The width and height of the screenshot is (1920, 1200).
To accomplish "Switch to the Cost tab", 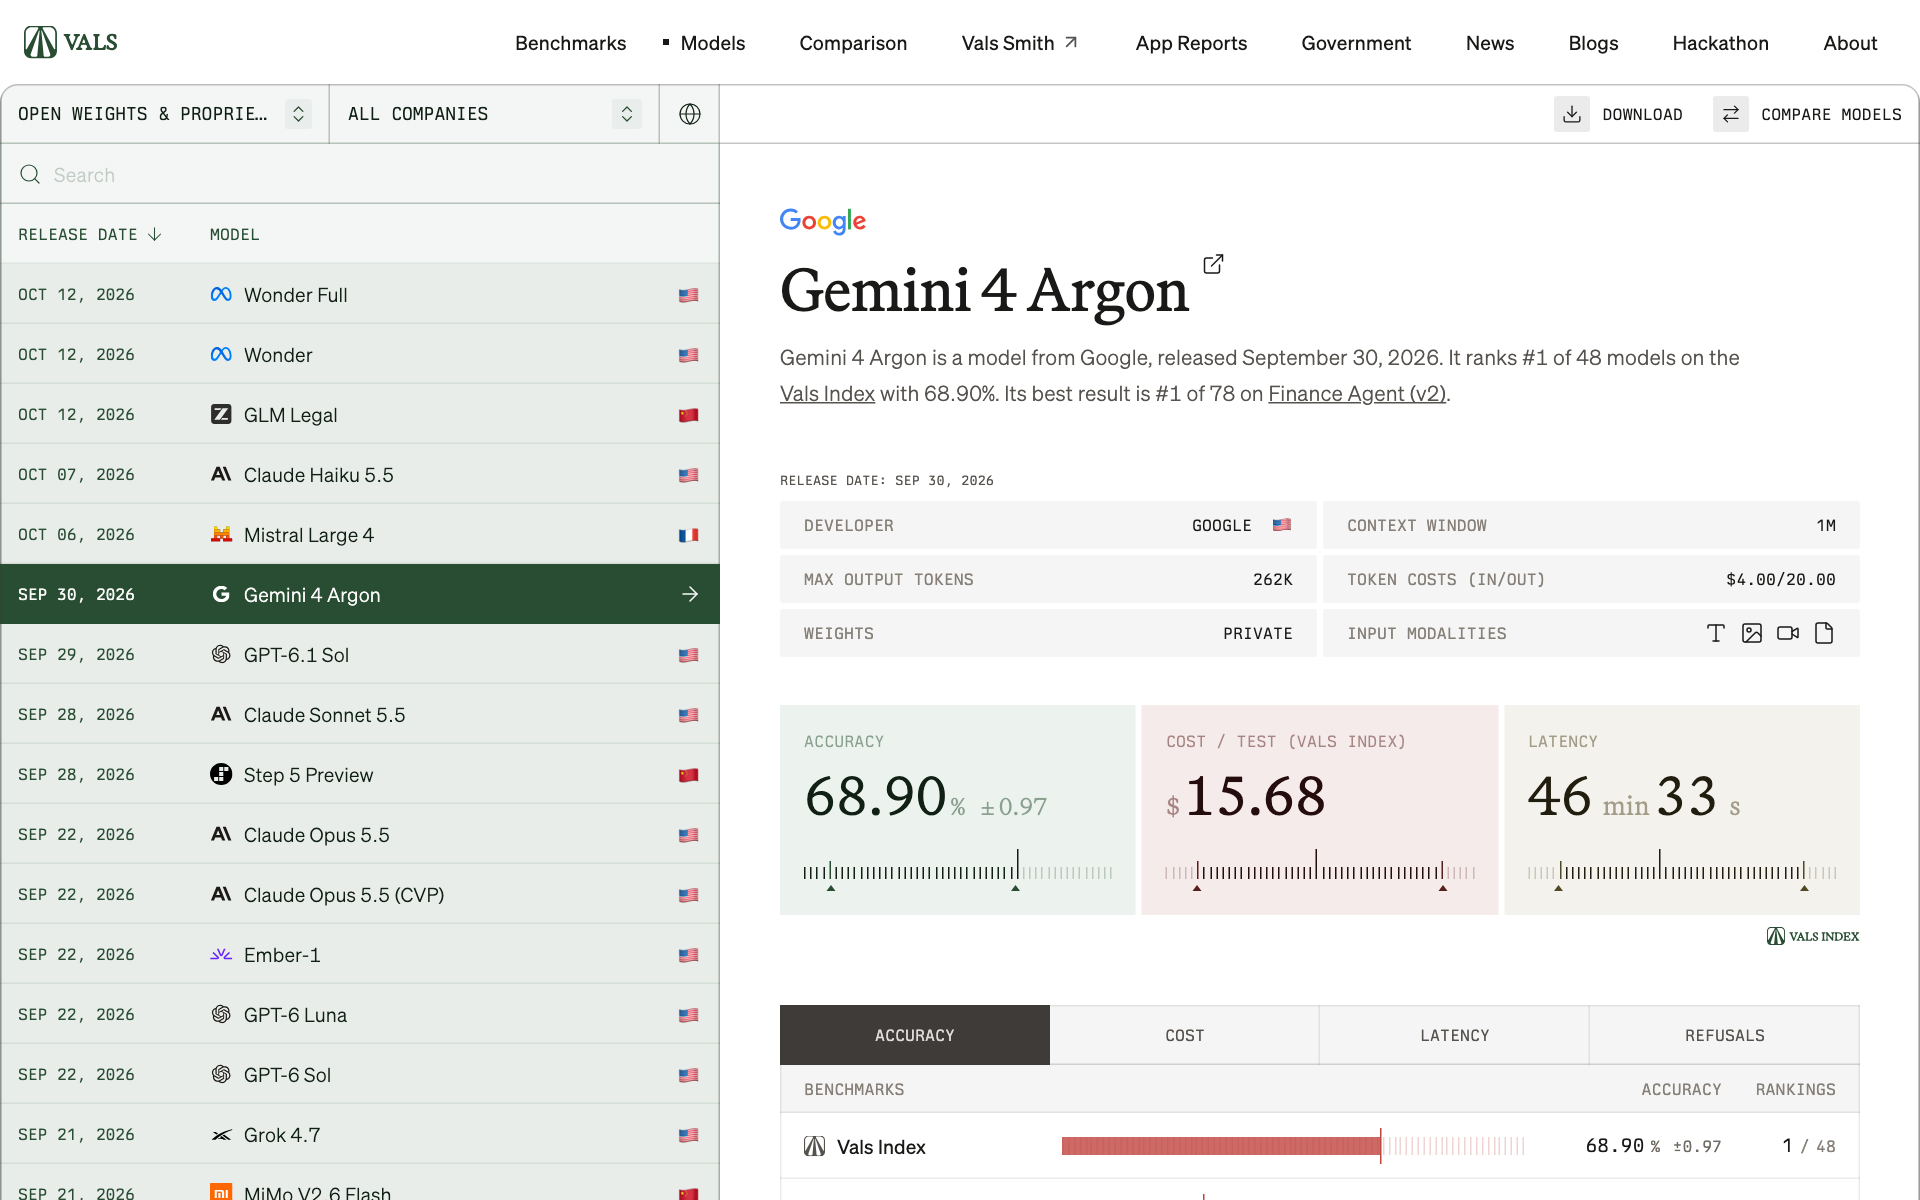I will coord(1184,1035).
